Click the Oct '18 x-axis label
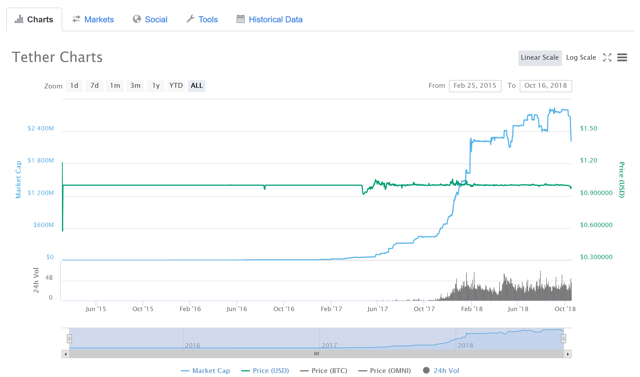This screenshot has height=377, width=640. tap(565, 309)
